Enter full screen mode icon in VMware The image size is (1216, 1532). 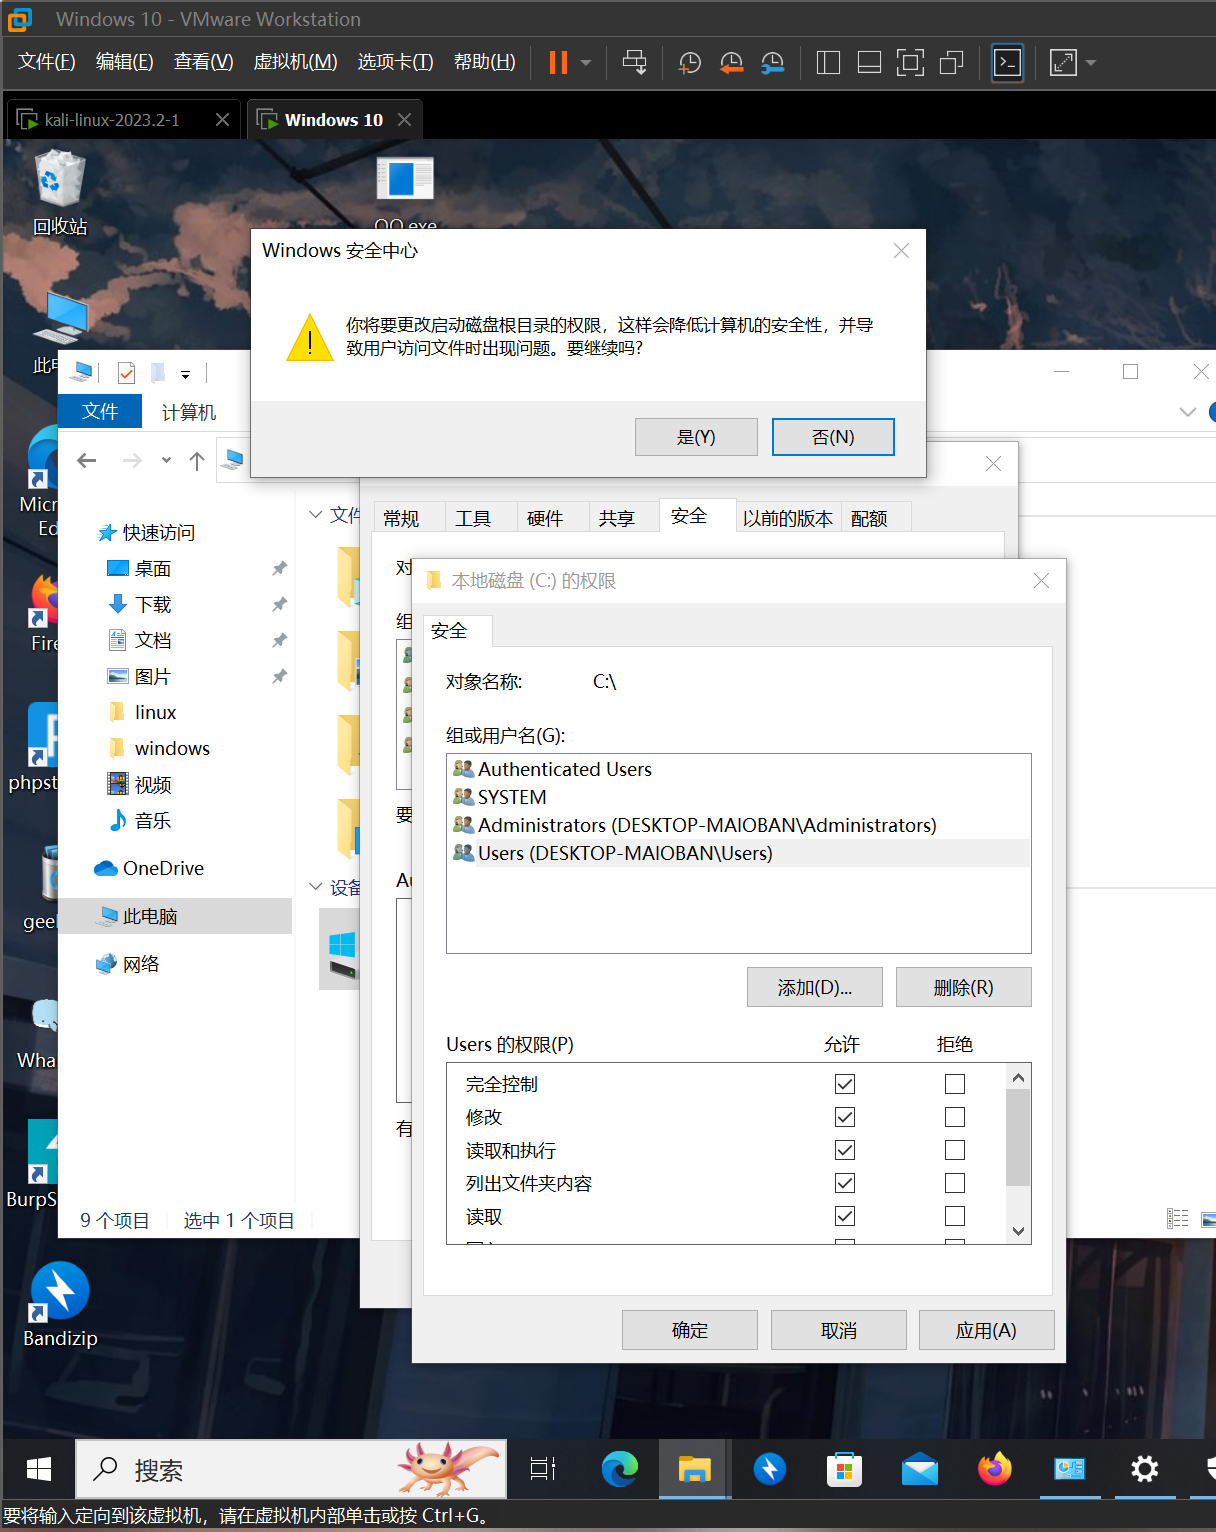point(910,63)
